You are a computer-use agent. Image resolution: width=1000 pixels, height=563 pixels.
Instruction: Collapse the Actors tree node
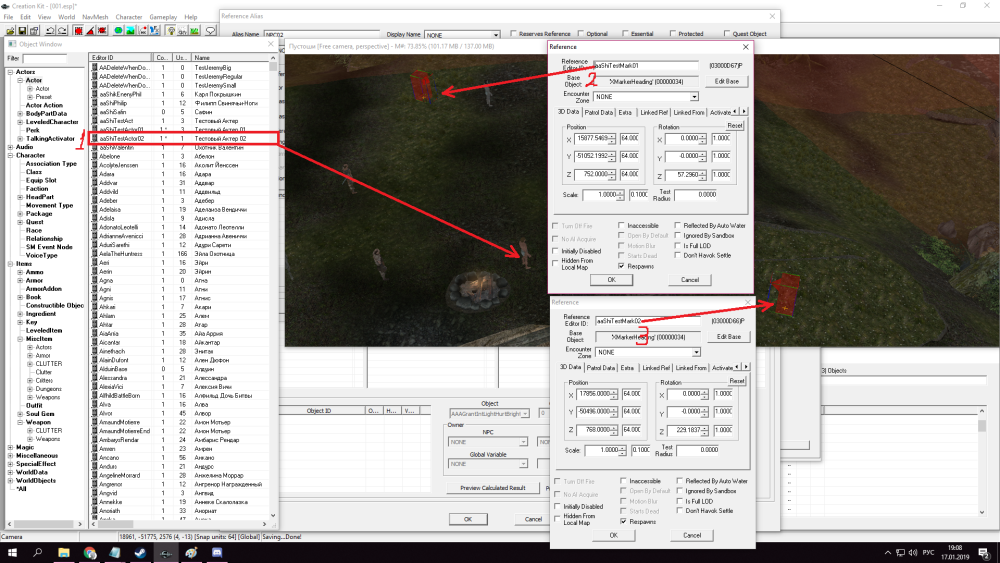[10, 72]
